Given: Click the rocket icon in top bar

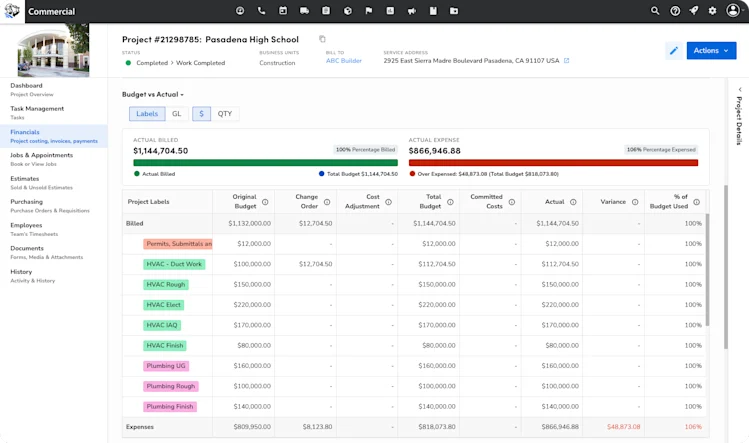Looking at the screenshot, I should click(x=694, y=11).
